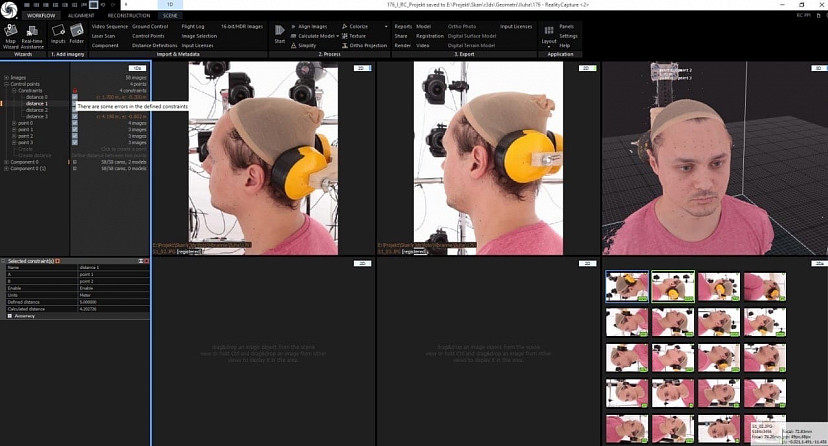Run Simplify tool
This screenshot has width=828, height=446.
304,45
